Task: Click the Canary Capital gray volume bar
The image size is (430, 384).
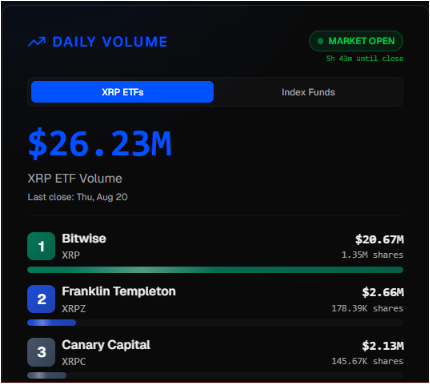Action: (x=47, y=376)
